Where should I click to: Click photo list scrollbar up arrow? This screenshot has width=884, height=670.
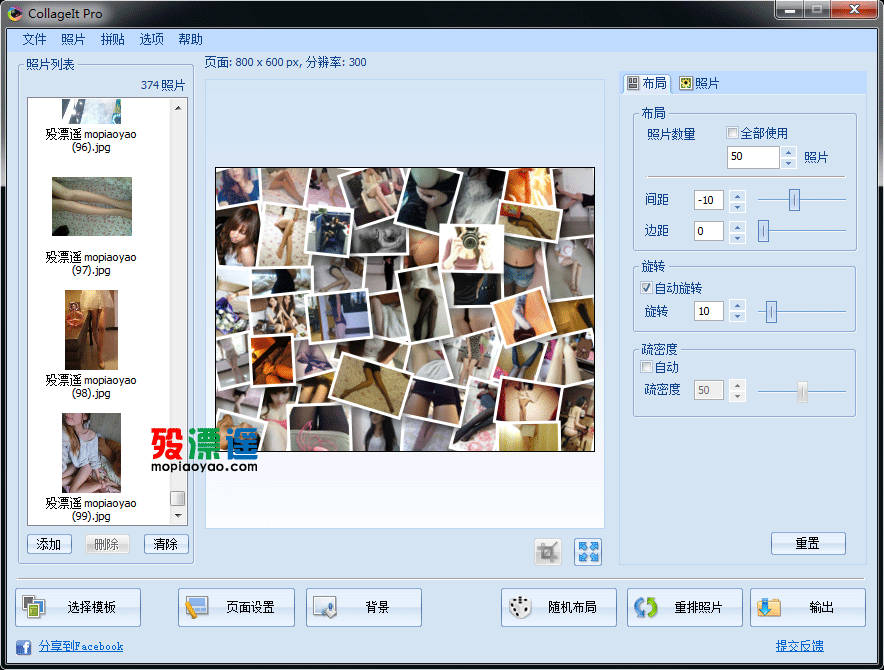[178, 108]
